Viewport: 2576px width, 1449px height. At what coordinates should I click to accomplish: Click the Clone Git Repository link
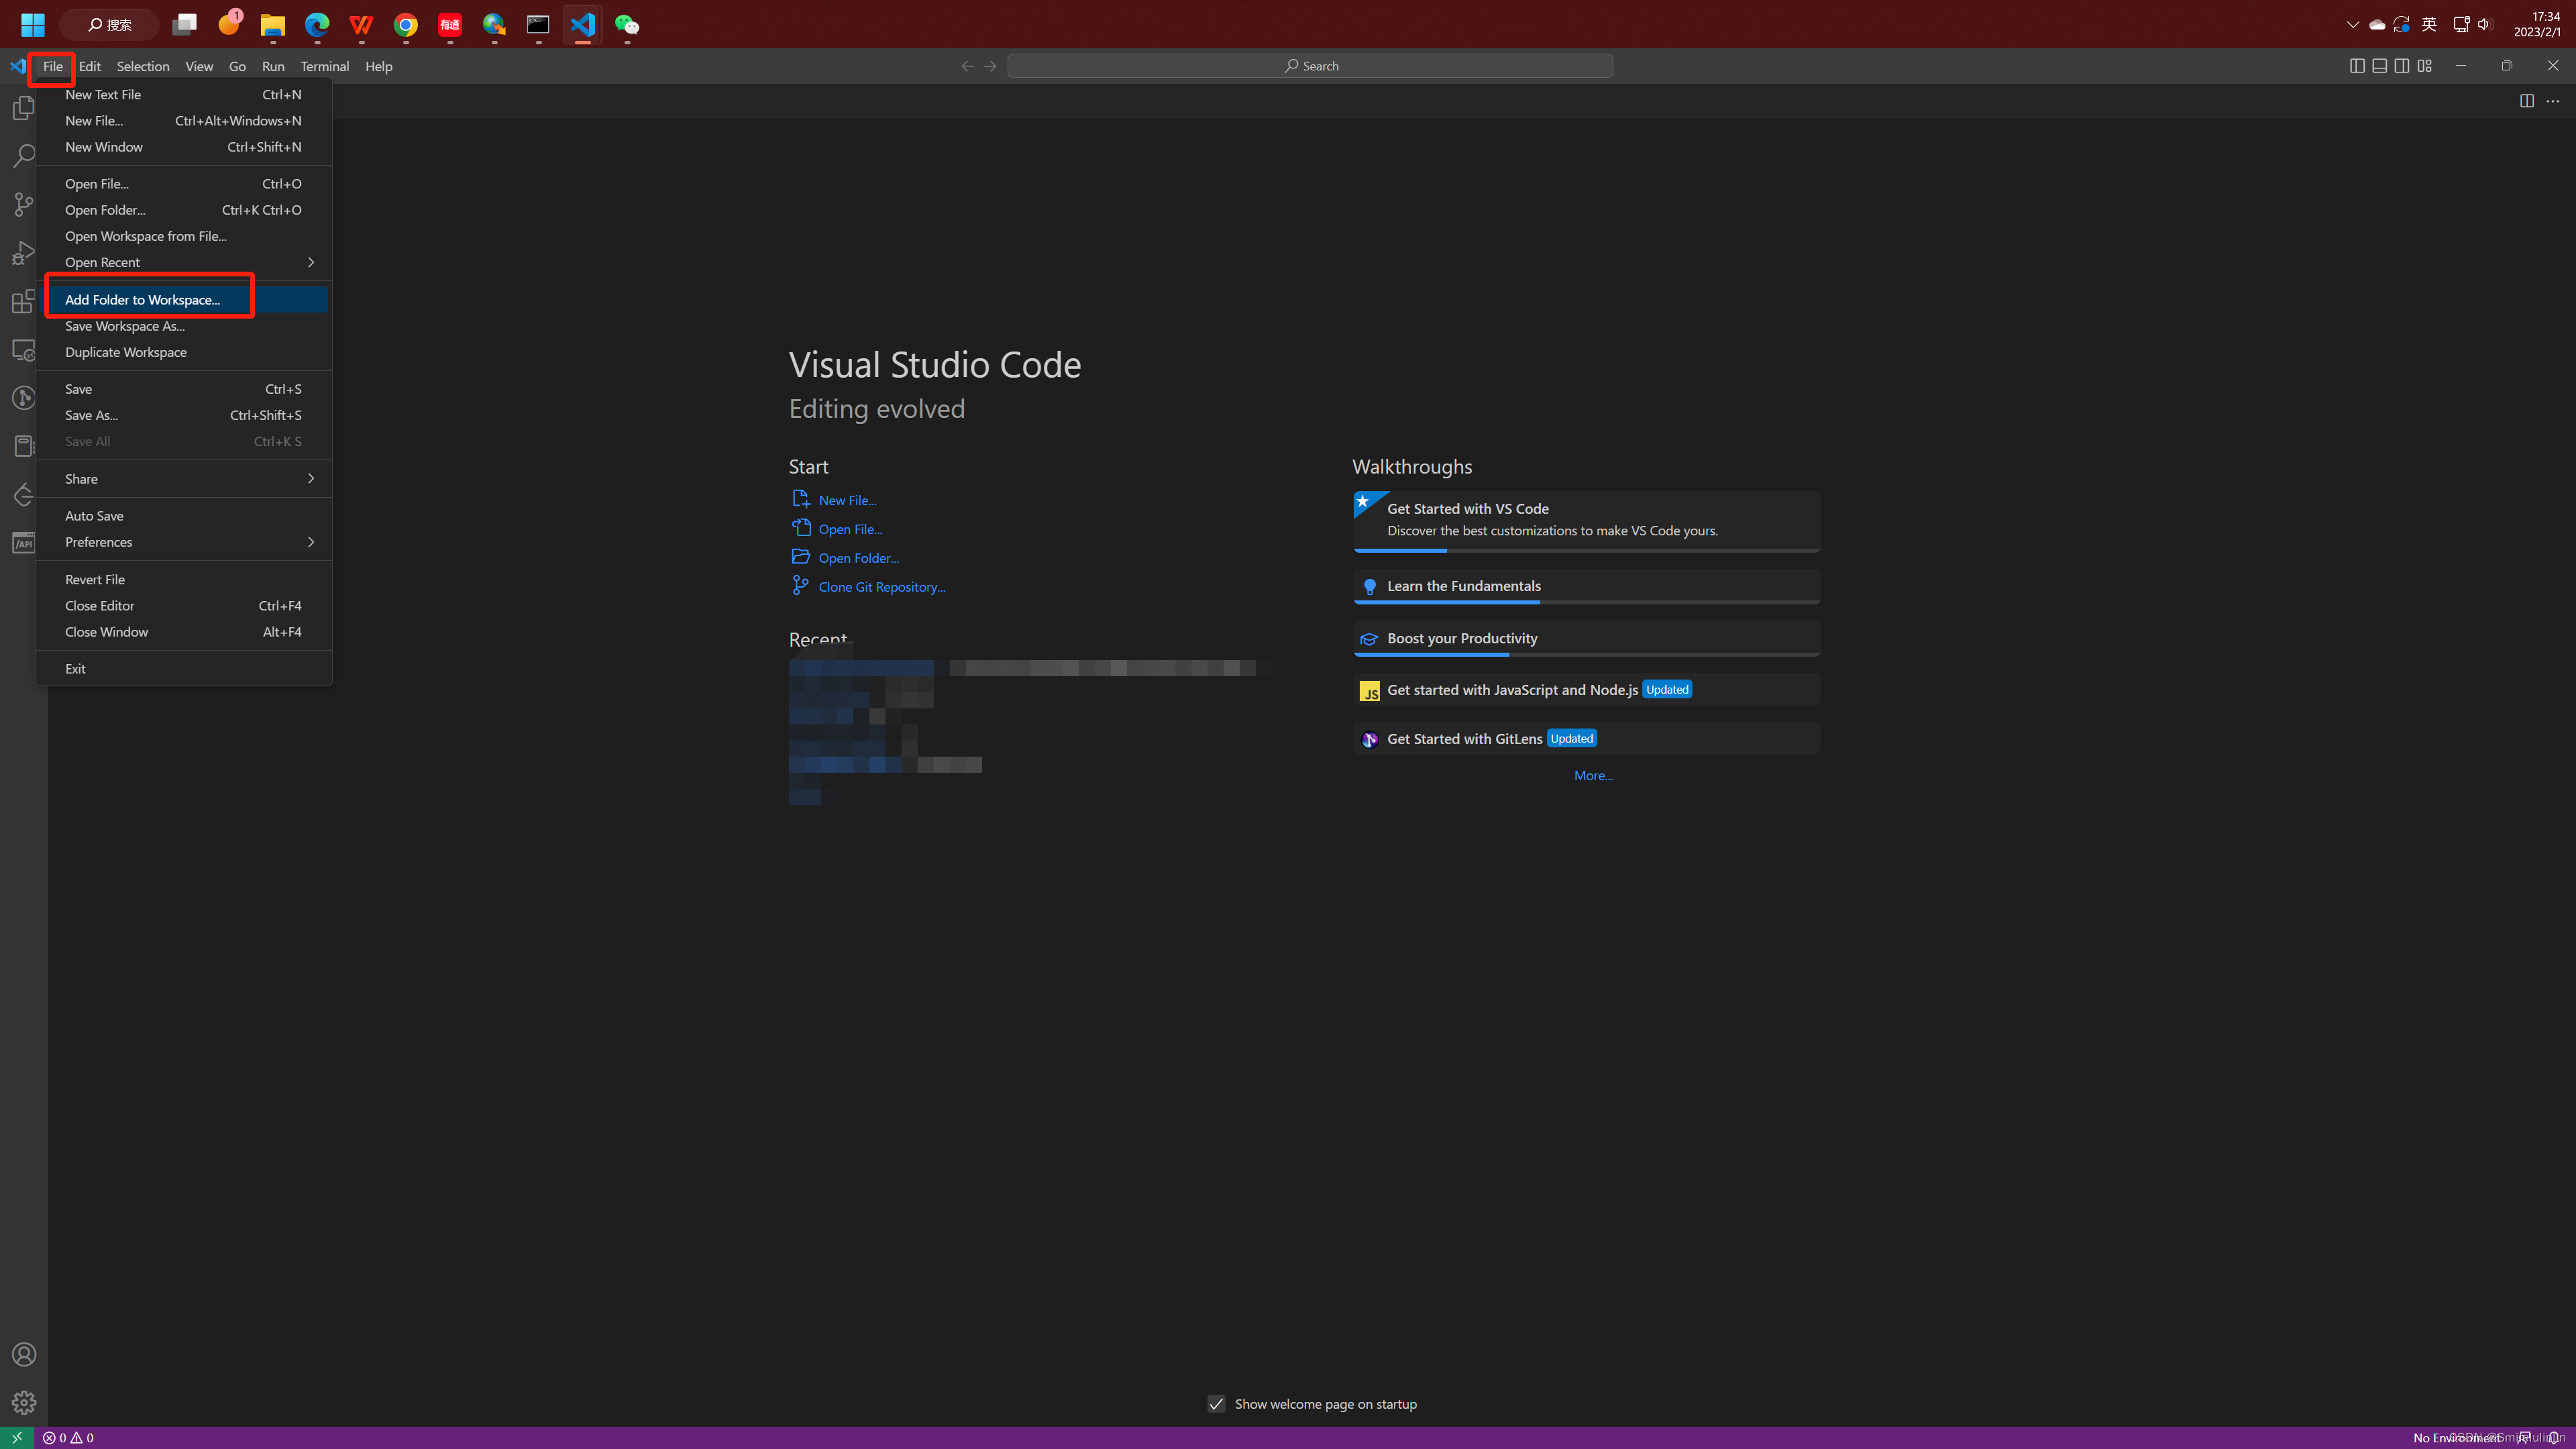pyautogui.click(x=881, y=586)
